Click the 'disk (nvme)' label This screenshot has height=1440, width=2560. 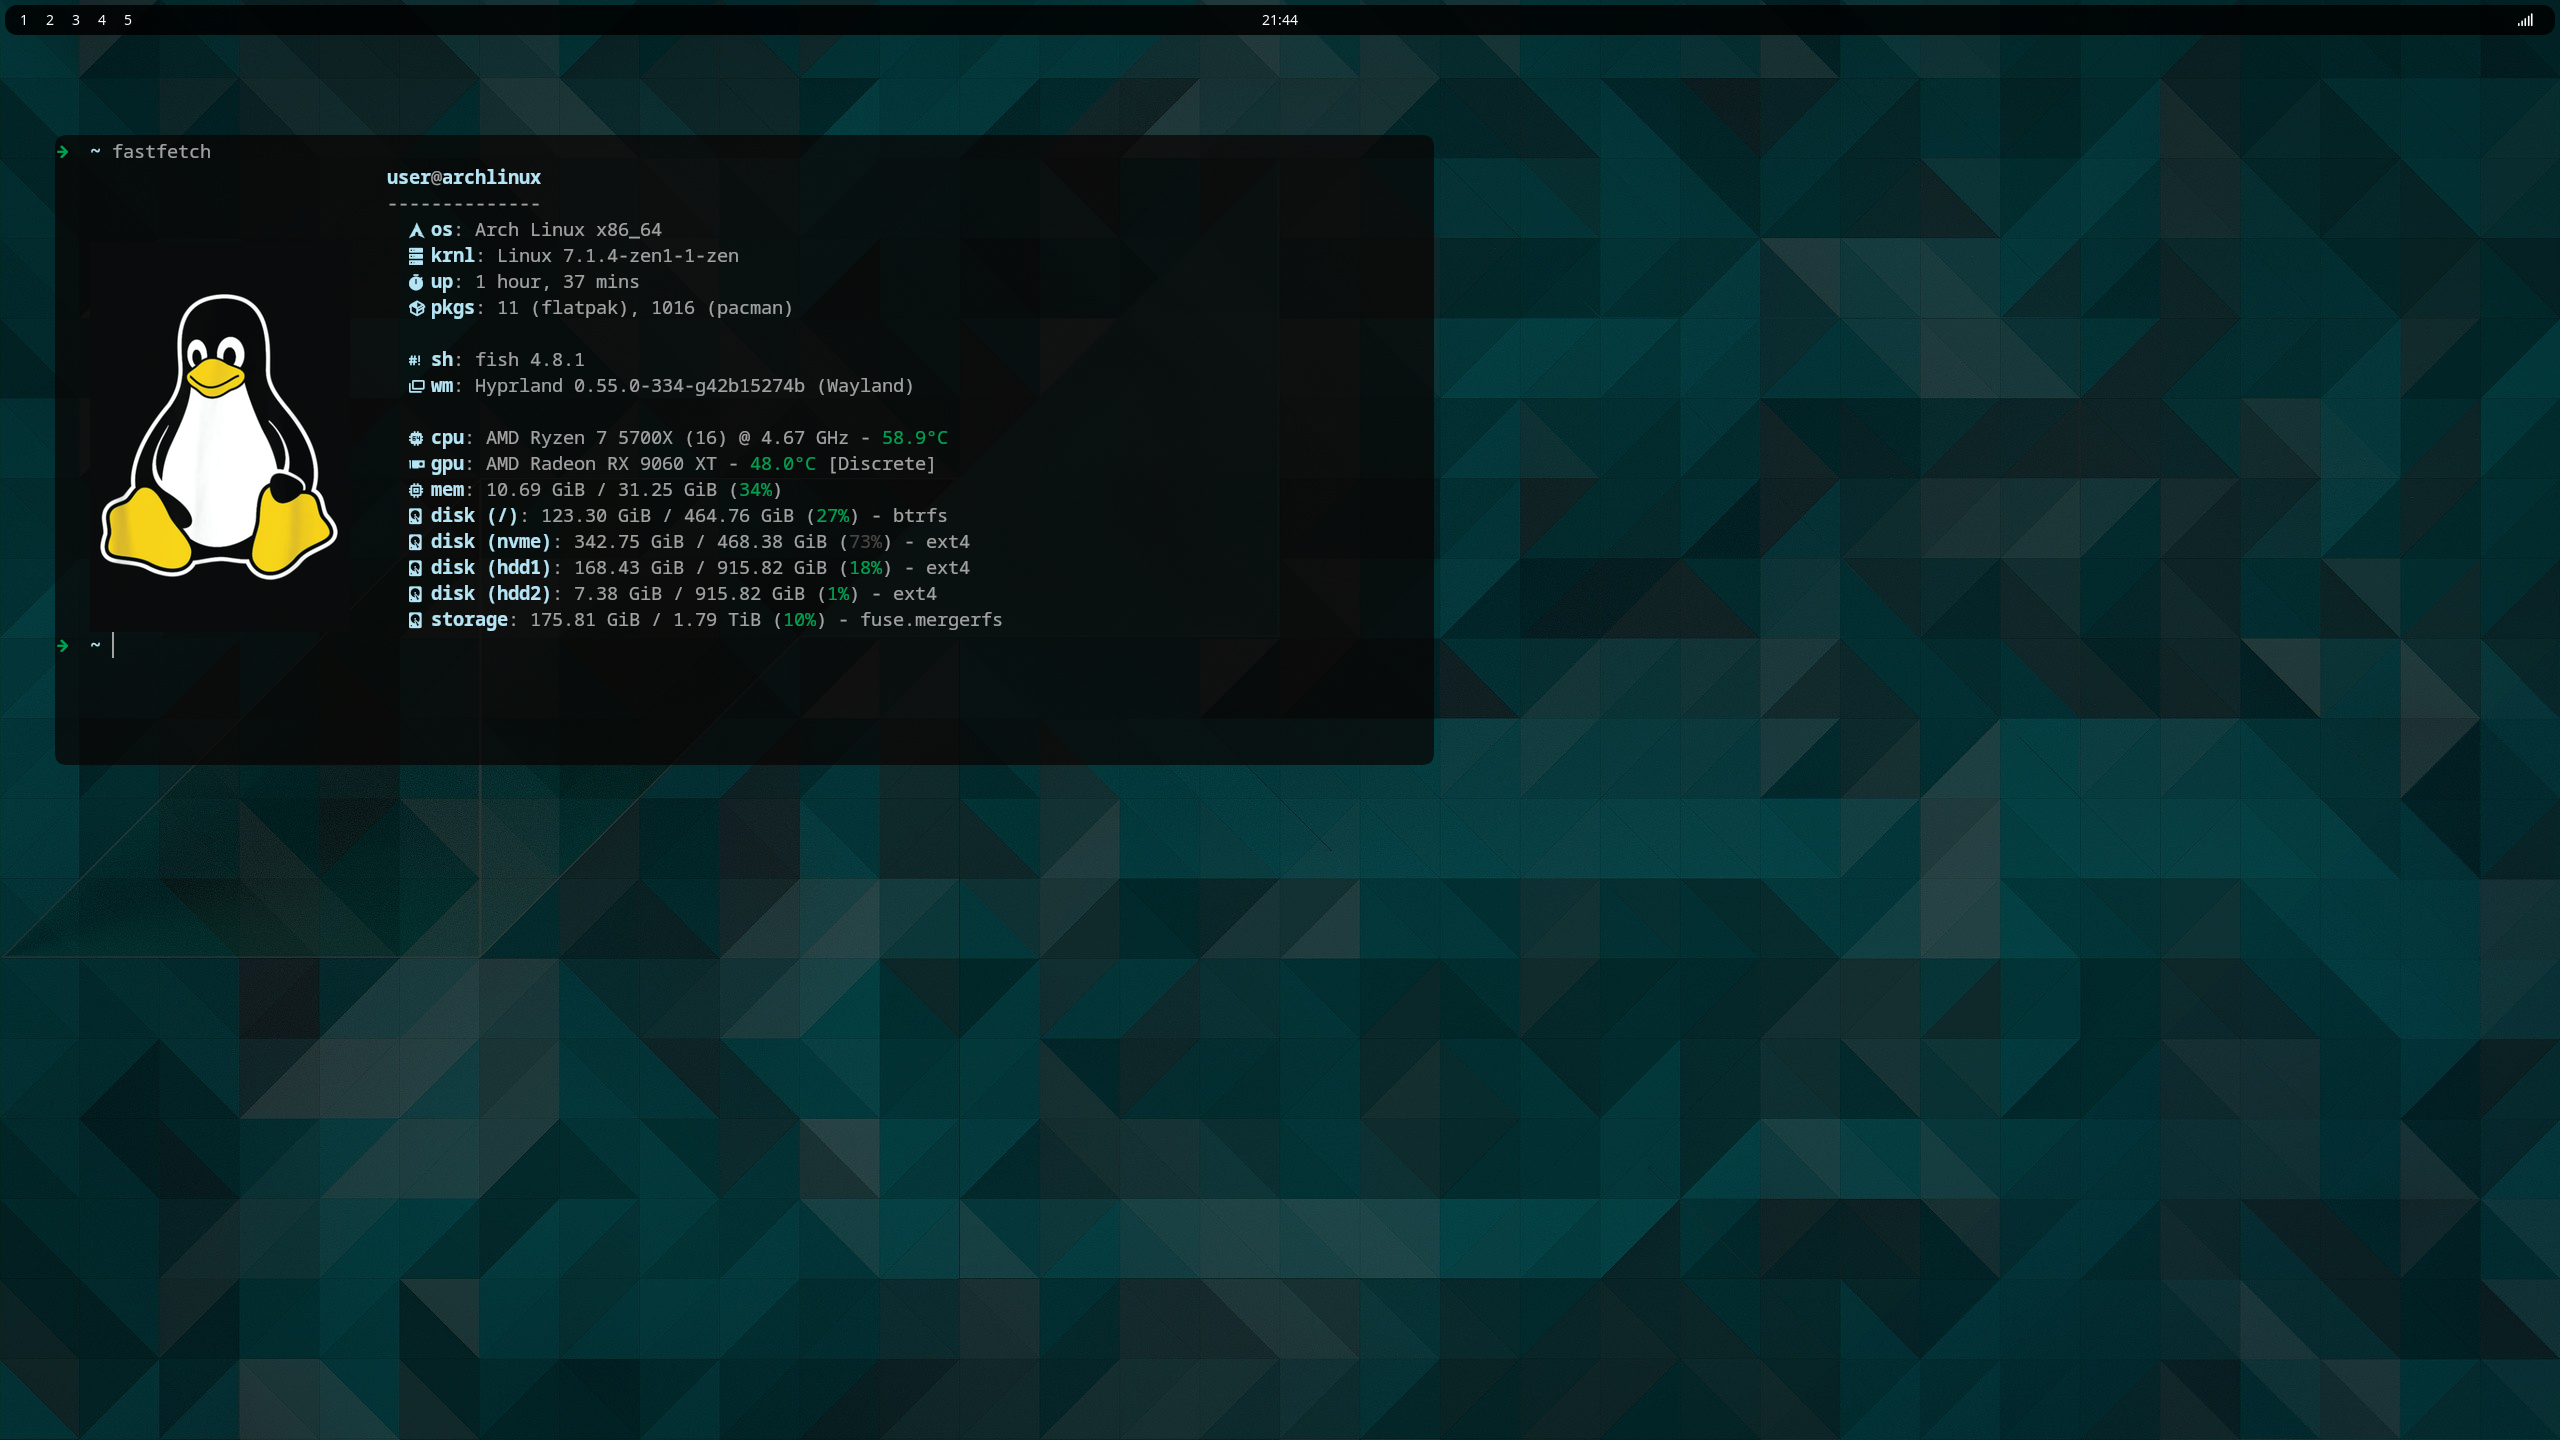click(x=491, y=542)
